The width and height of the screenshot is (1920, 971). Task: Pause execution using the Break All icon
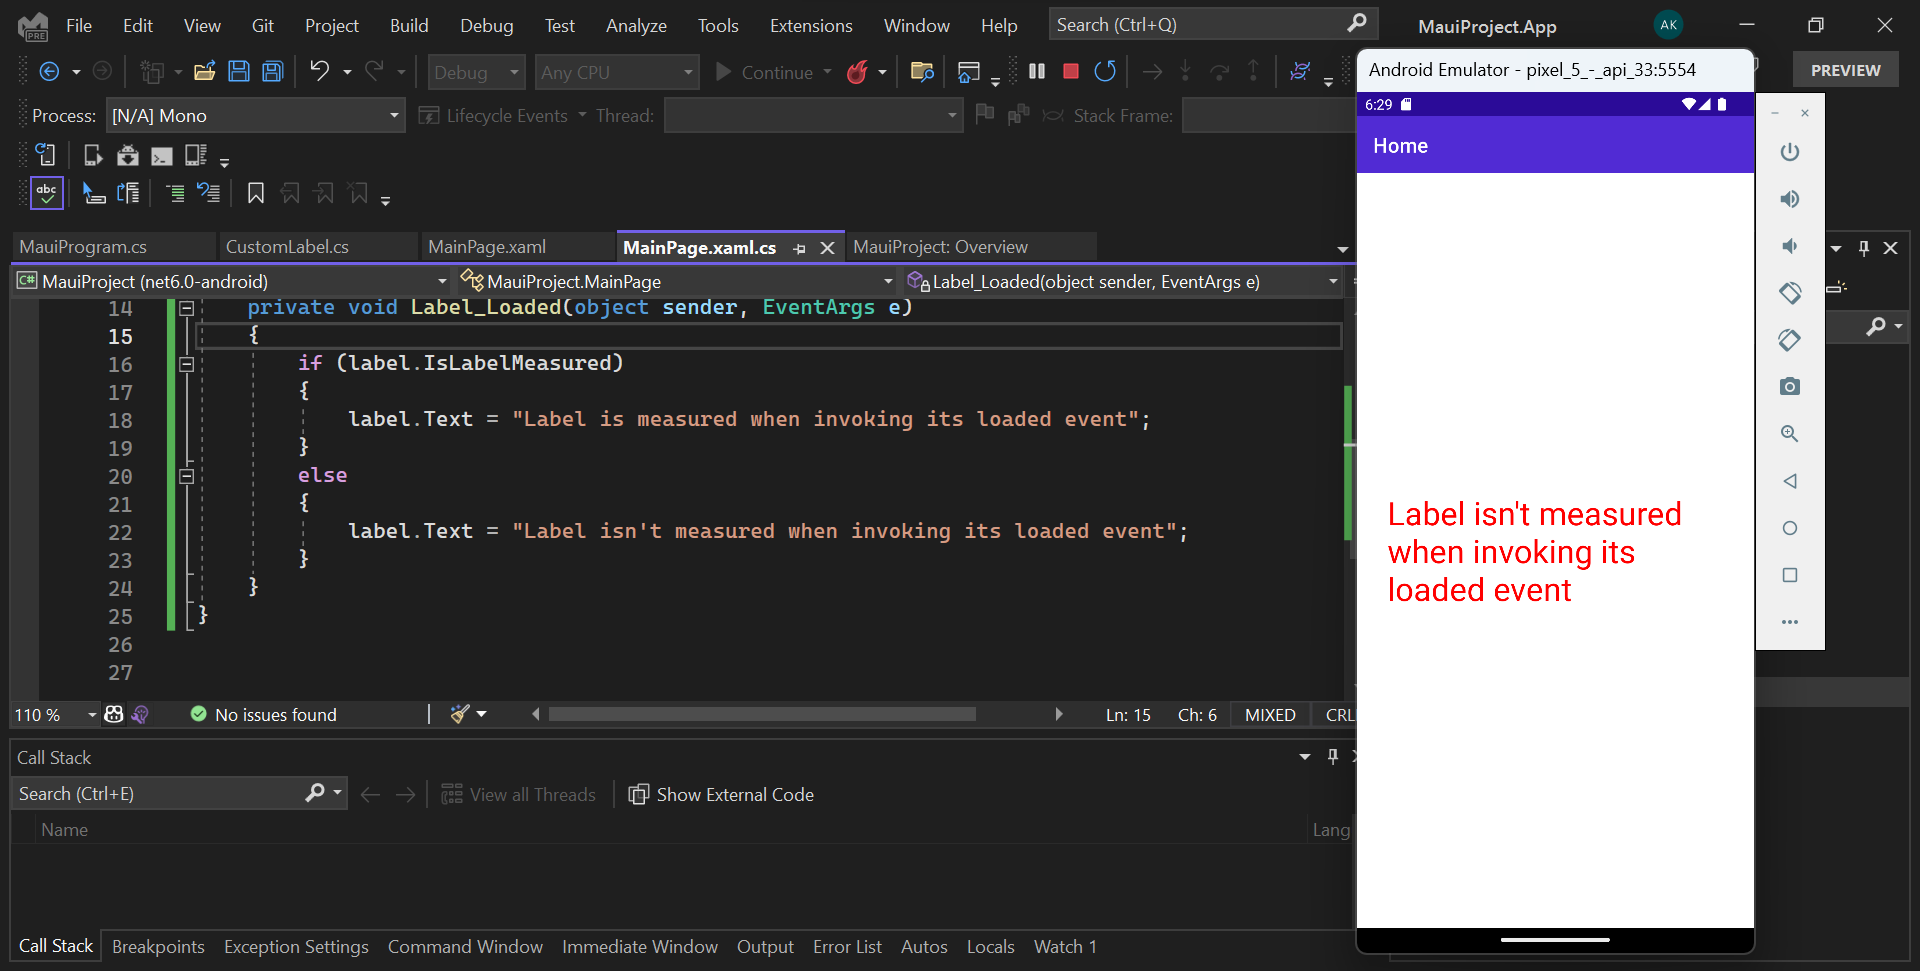click(x=1036, y=71)
